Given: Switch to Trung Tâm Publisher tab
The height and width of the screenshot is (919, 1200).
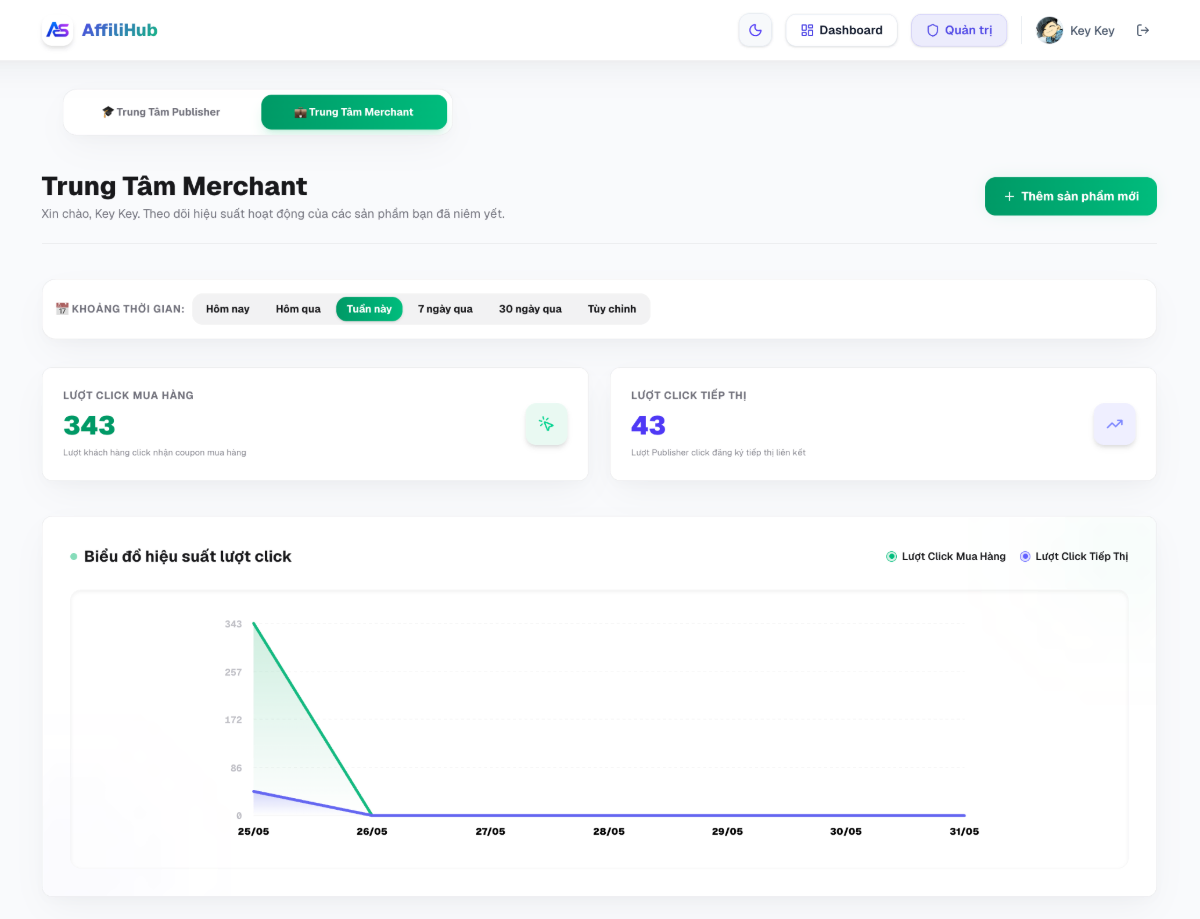Looking at the screenshot, I should pyautogui.click(x=161, y=112).
